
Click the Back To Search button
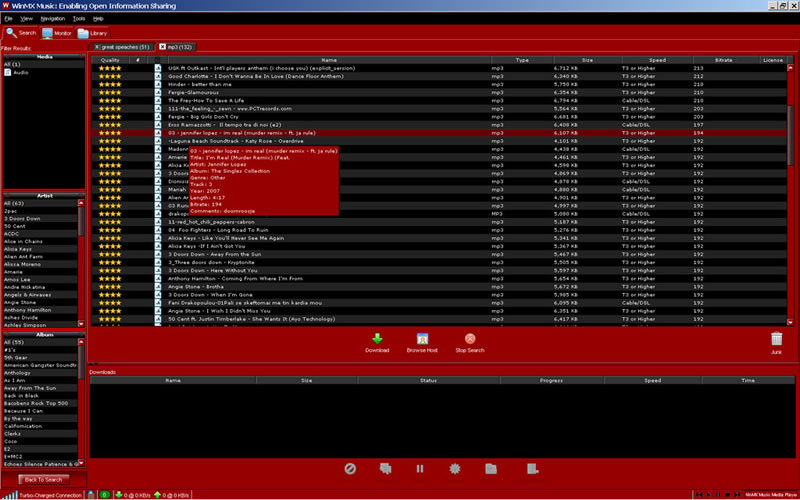tap(44, 480)
